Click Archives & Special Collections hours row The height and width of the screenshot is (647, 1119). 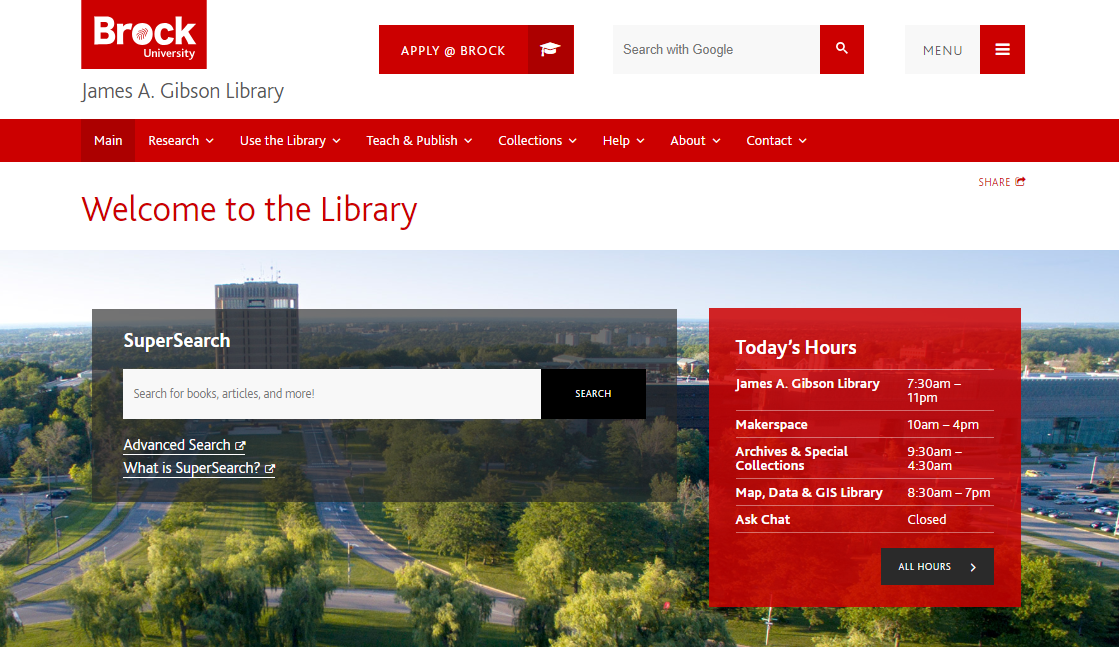(864, 458)
